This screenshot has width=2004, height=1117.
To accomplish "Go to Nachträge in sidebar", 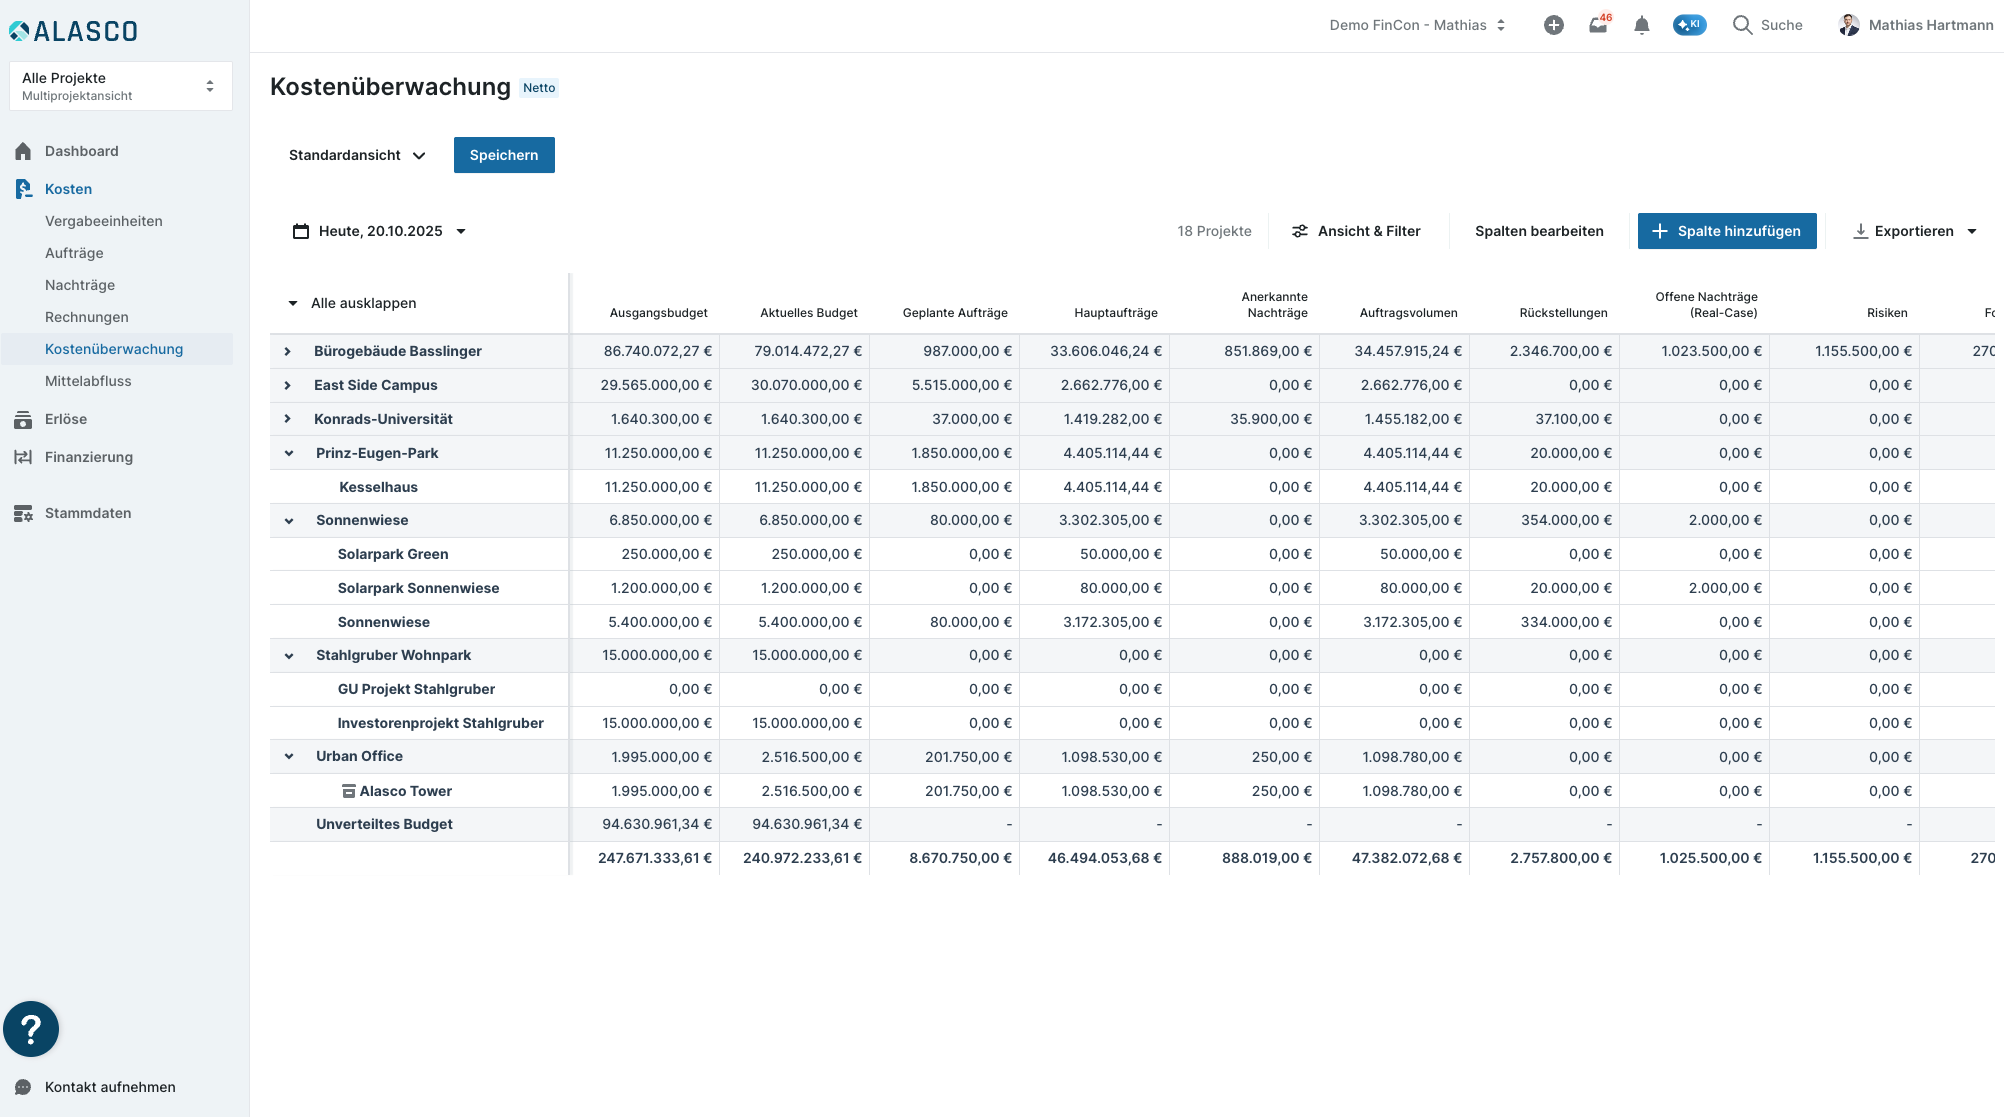I will 80,285.
